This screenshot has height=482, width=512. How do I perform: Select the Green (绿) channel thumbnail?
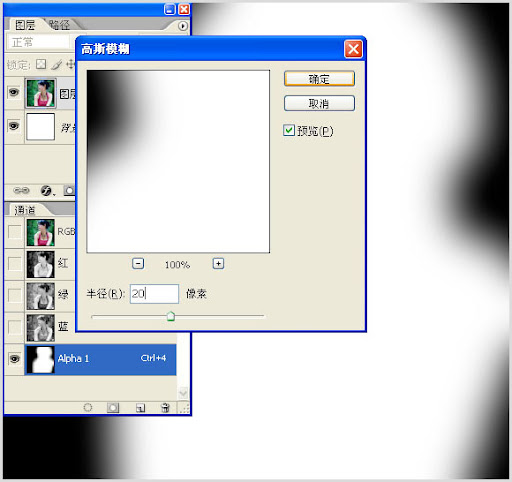[41, 296]
